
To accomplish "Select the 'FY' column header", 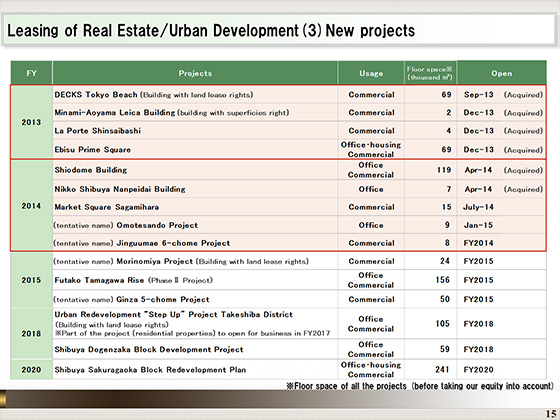I will coord(31,73).
